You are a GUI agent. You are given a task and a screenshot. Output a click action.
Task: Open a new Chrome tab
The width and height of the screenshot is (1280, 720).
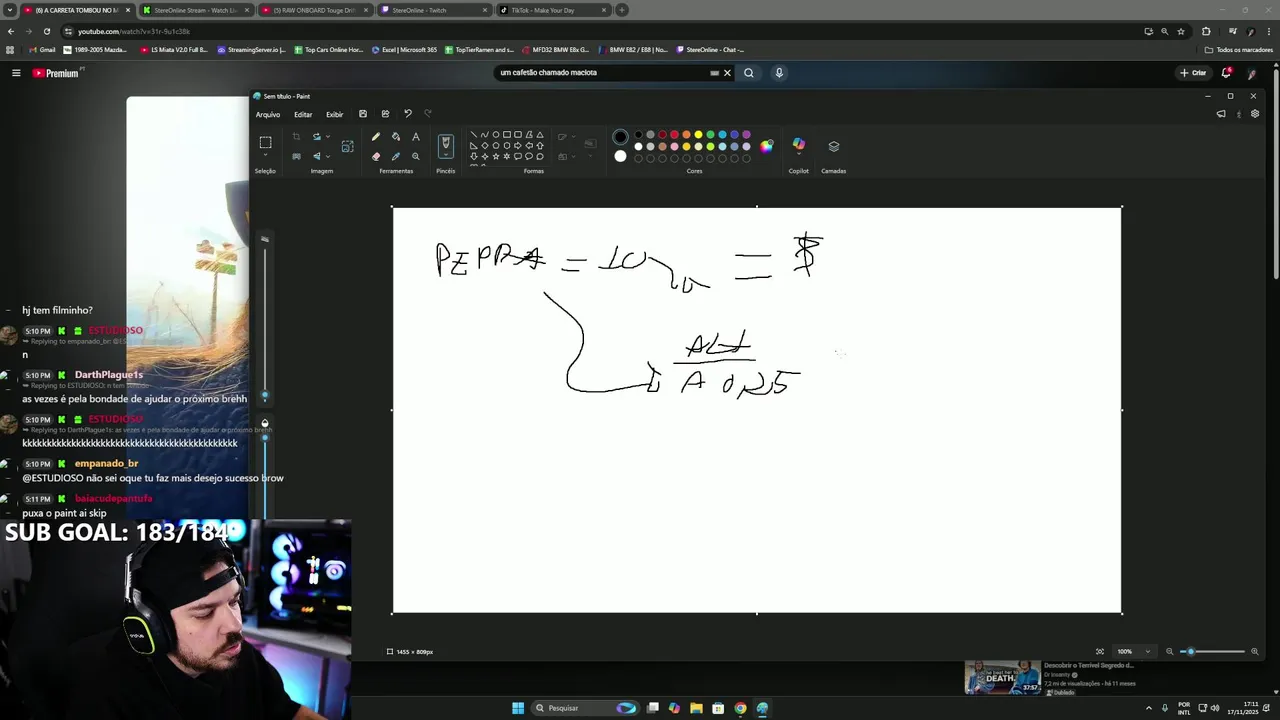(622, 10)
